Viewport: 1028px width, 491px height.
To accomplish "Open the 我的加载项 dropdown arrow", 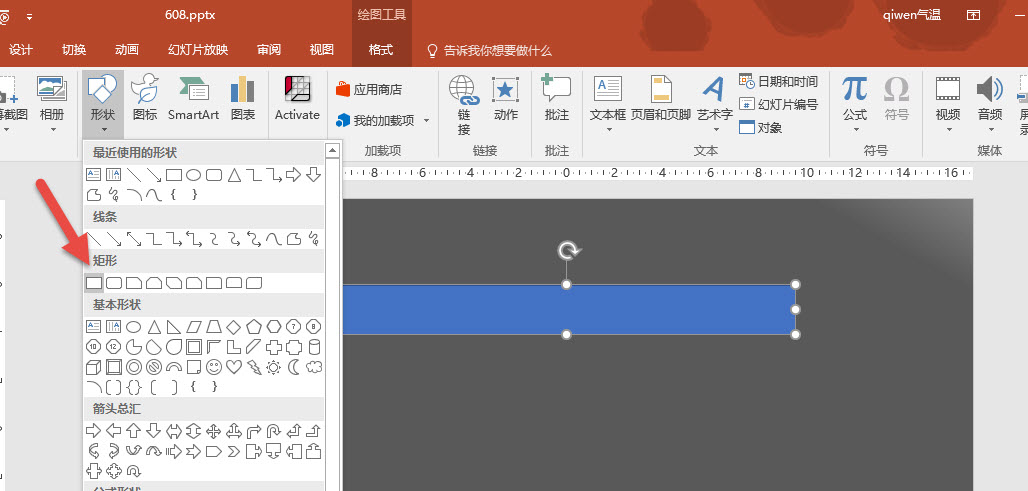I will pos(426,121).
